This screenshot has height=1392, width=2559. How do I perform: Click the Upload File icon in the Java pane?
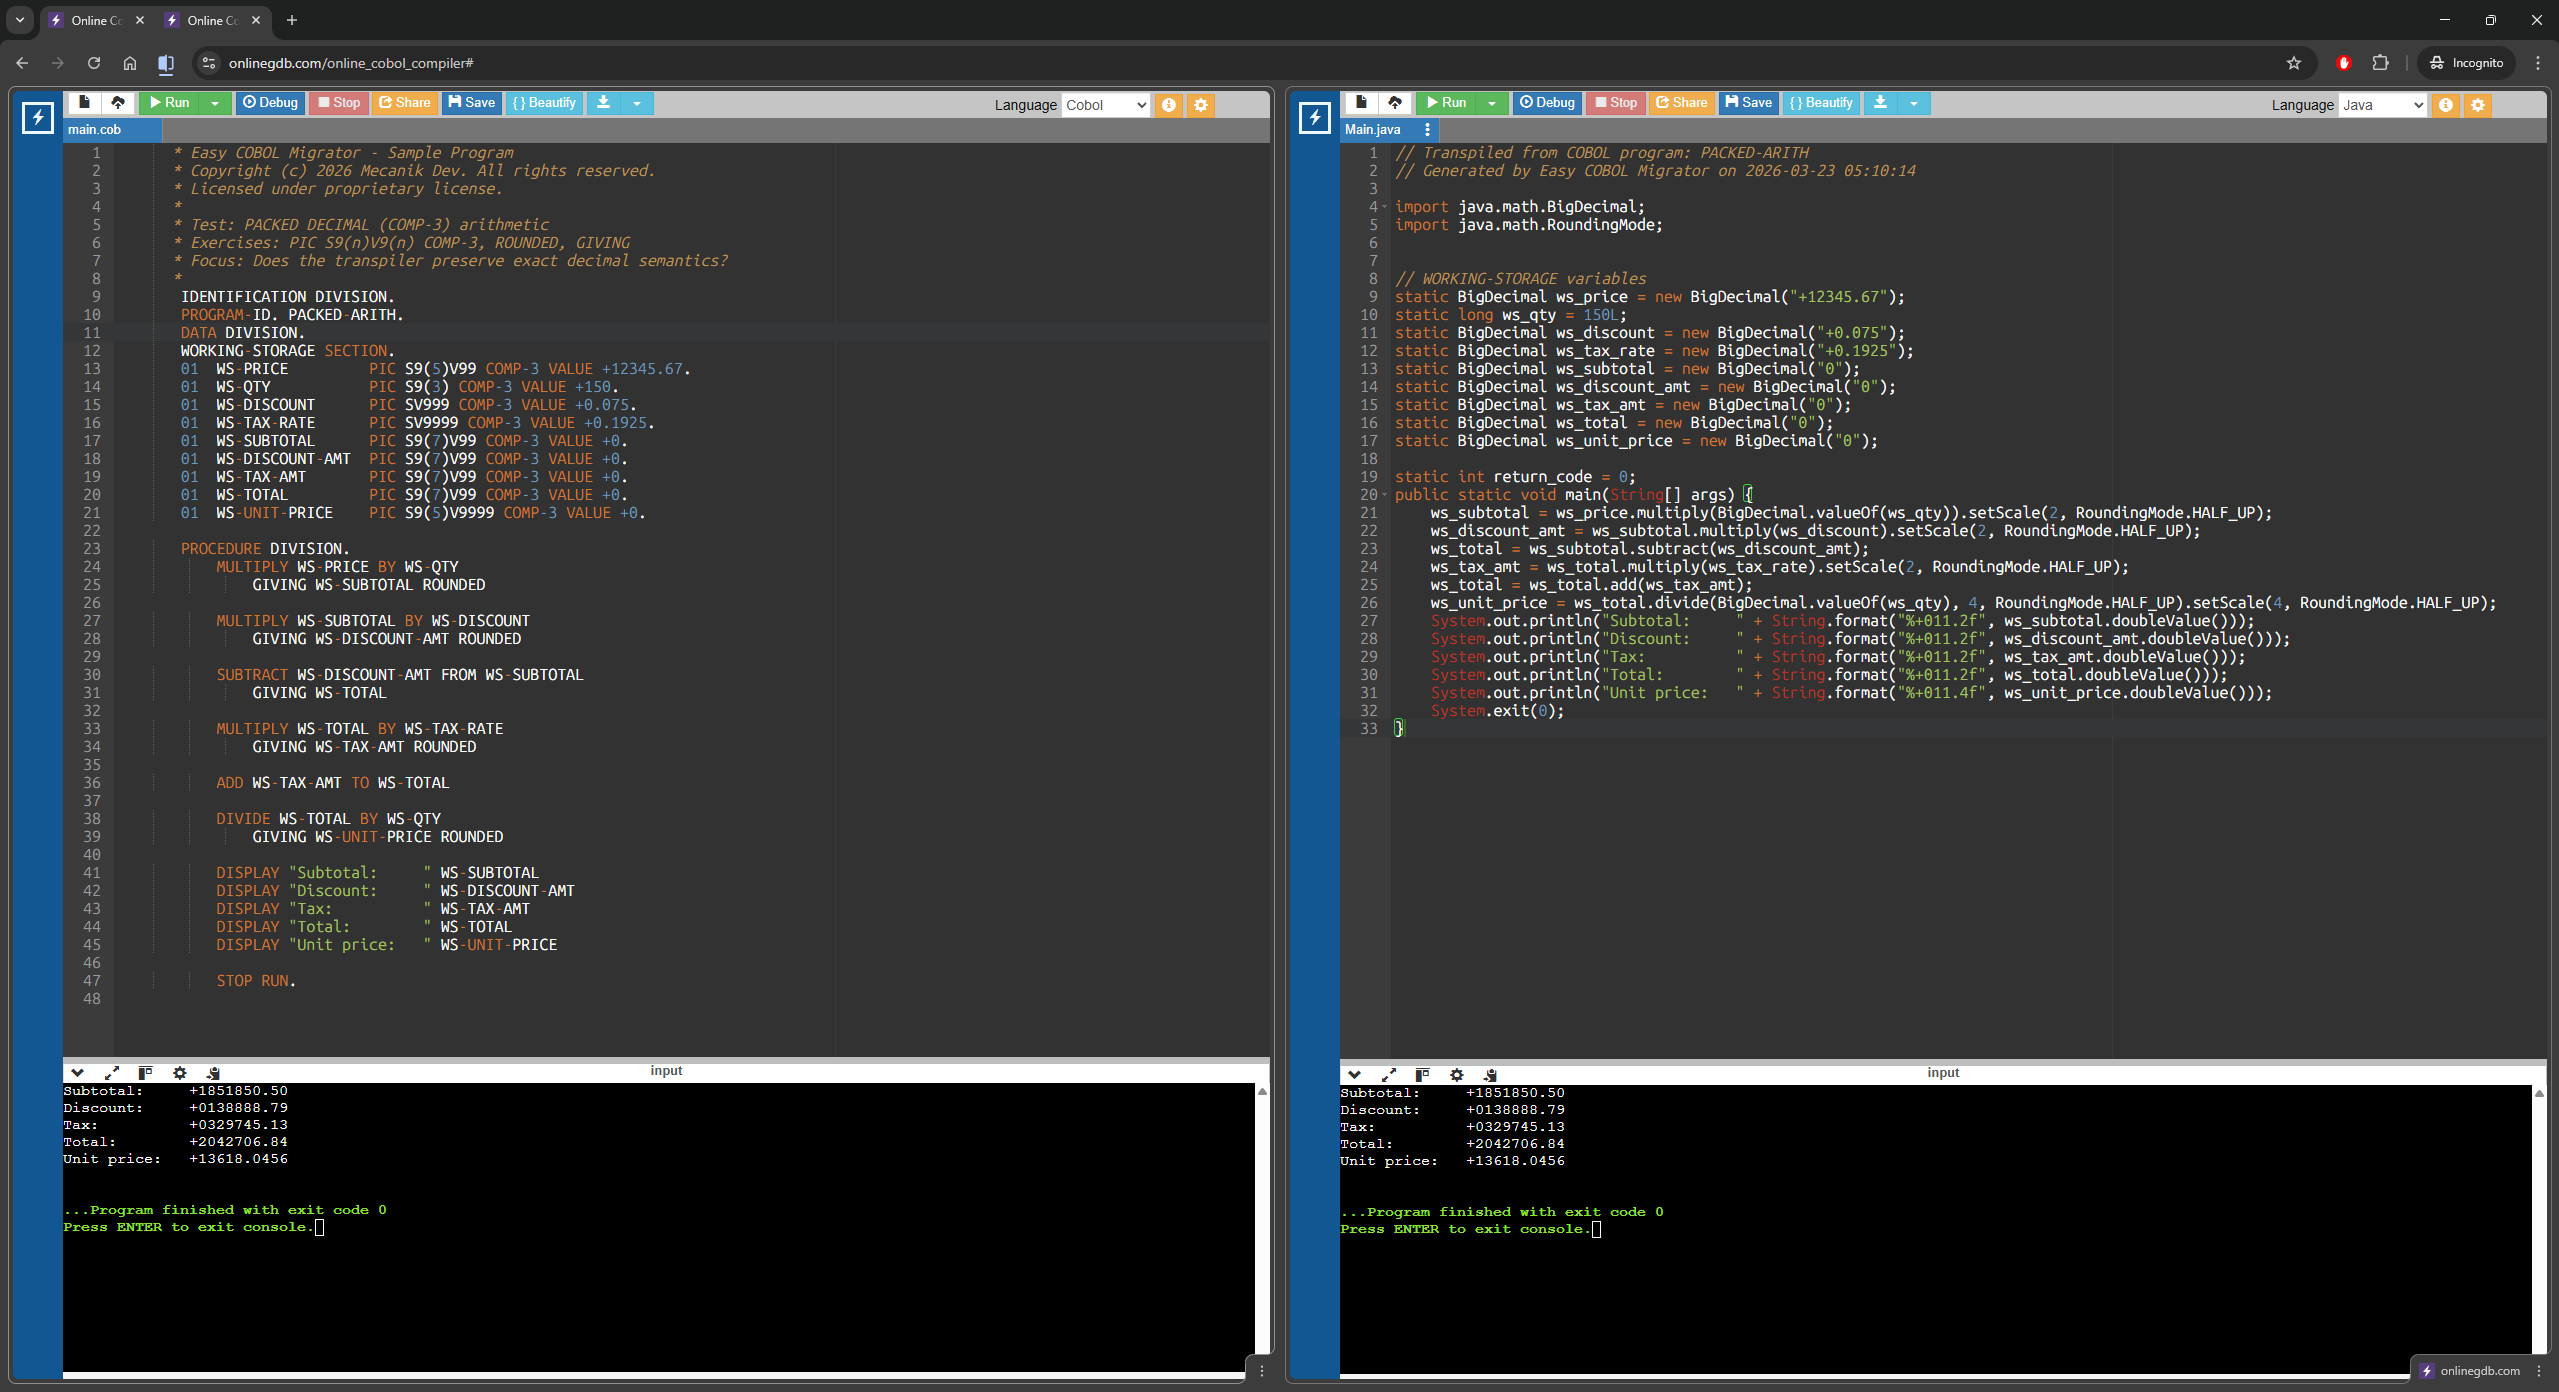(x=1395, y=102)
